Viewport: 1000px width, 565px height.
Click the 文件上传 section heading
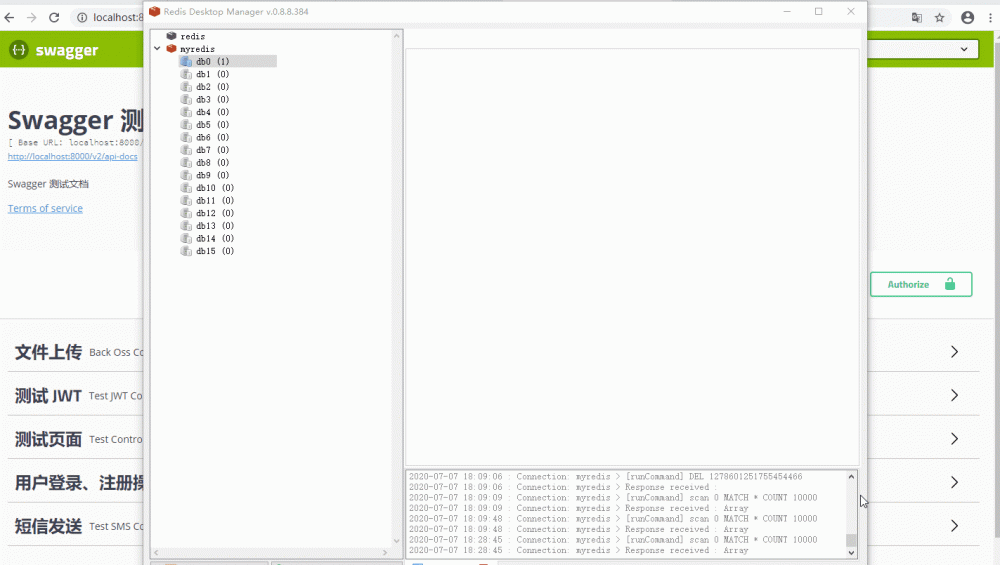[48, 352]
